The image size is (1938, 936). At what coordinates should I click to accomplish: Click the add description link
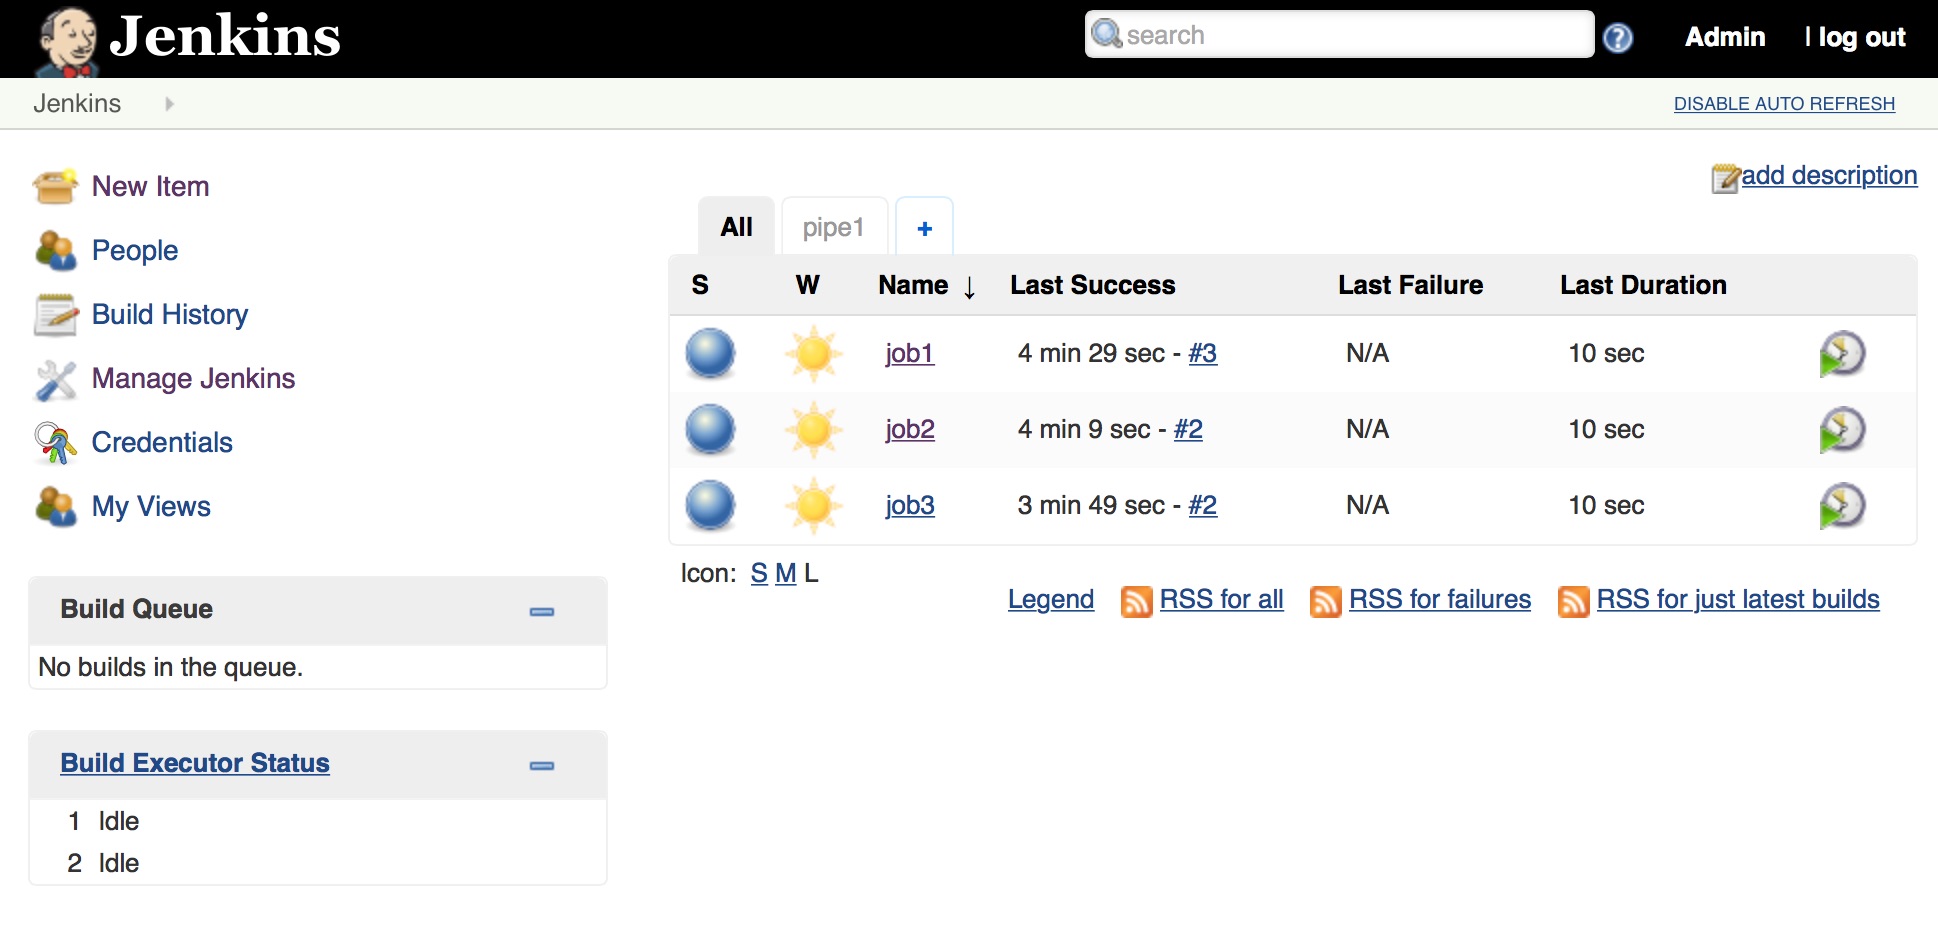[x=1829, y=175]
